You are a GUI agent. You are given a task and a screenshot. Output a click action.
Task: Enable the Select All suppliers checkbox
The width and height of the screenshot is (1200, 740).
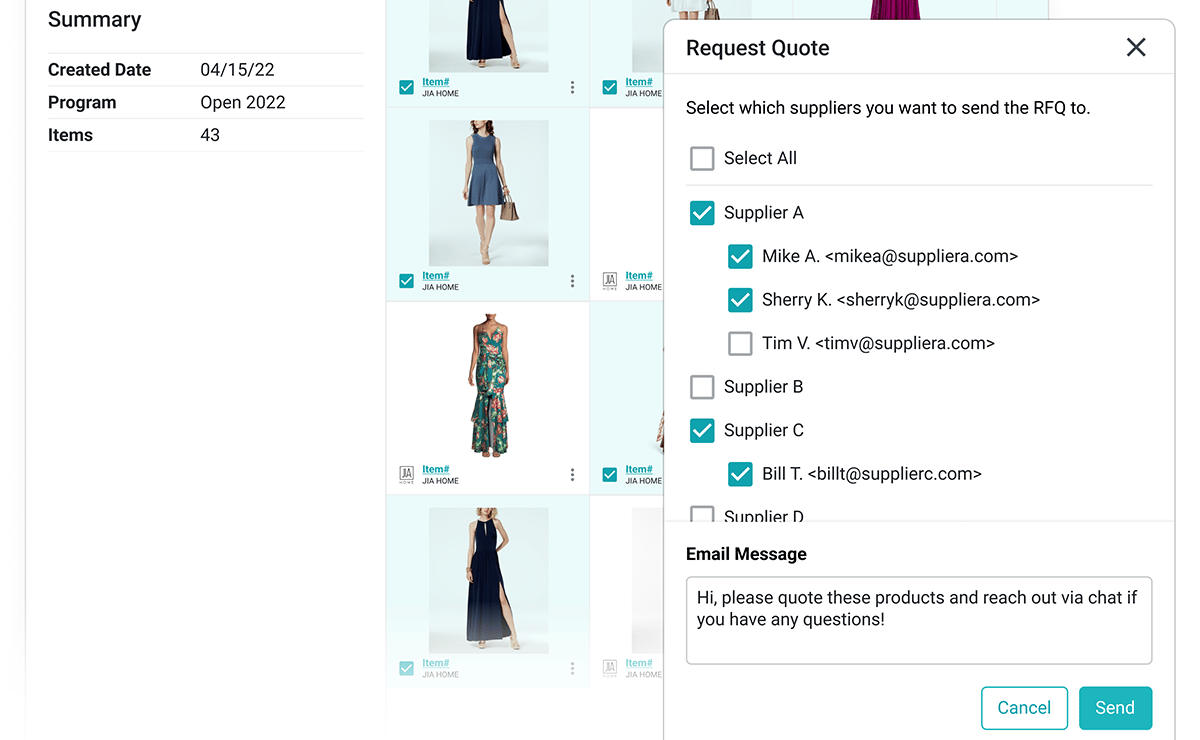[x=701, y=158]
